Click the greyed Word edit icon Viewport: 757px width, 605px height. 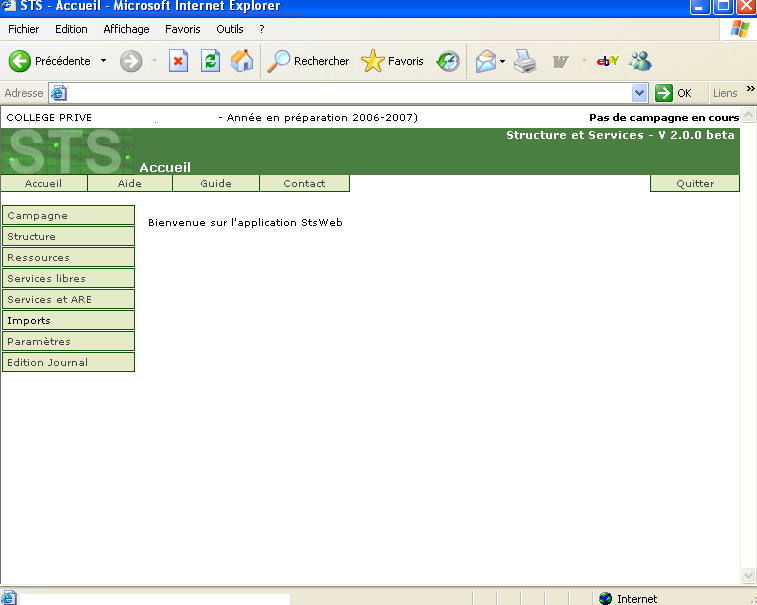561,61
